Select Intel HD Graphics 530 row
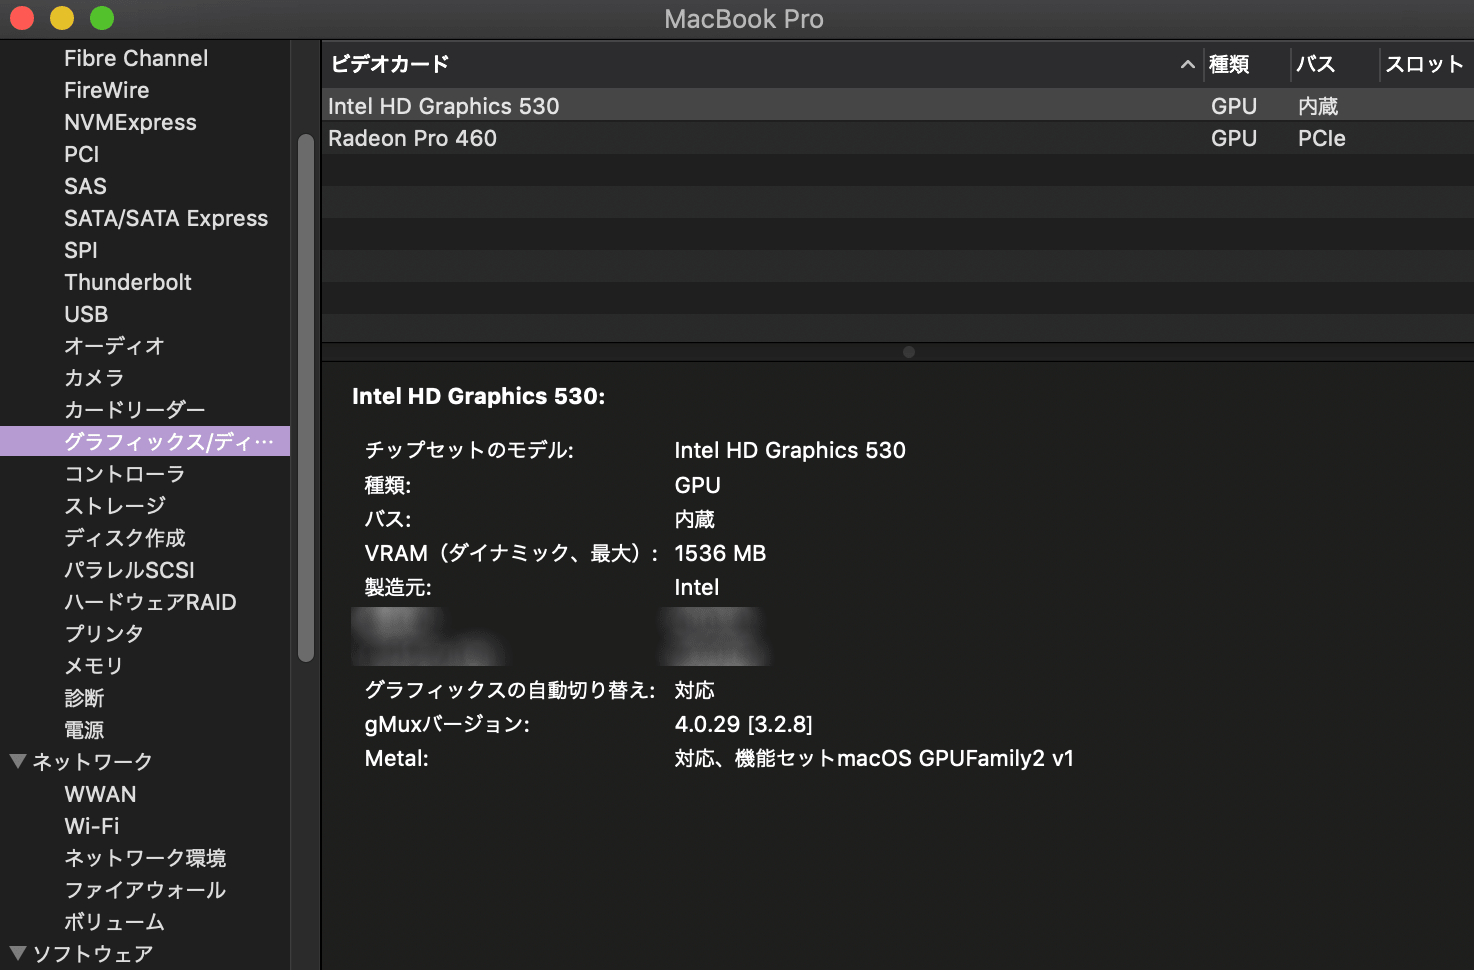The height and width of the screenshot is (970, 1474). (x=897, y=106)
